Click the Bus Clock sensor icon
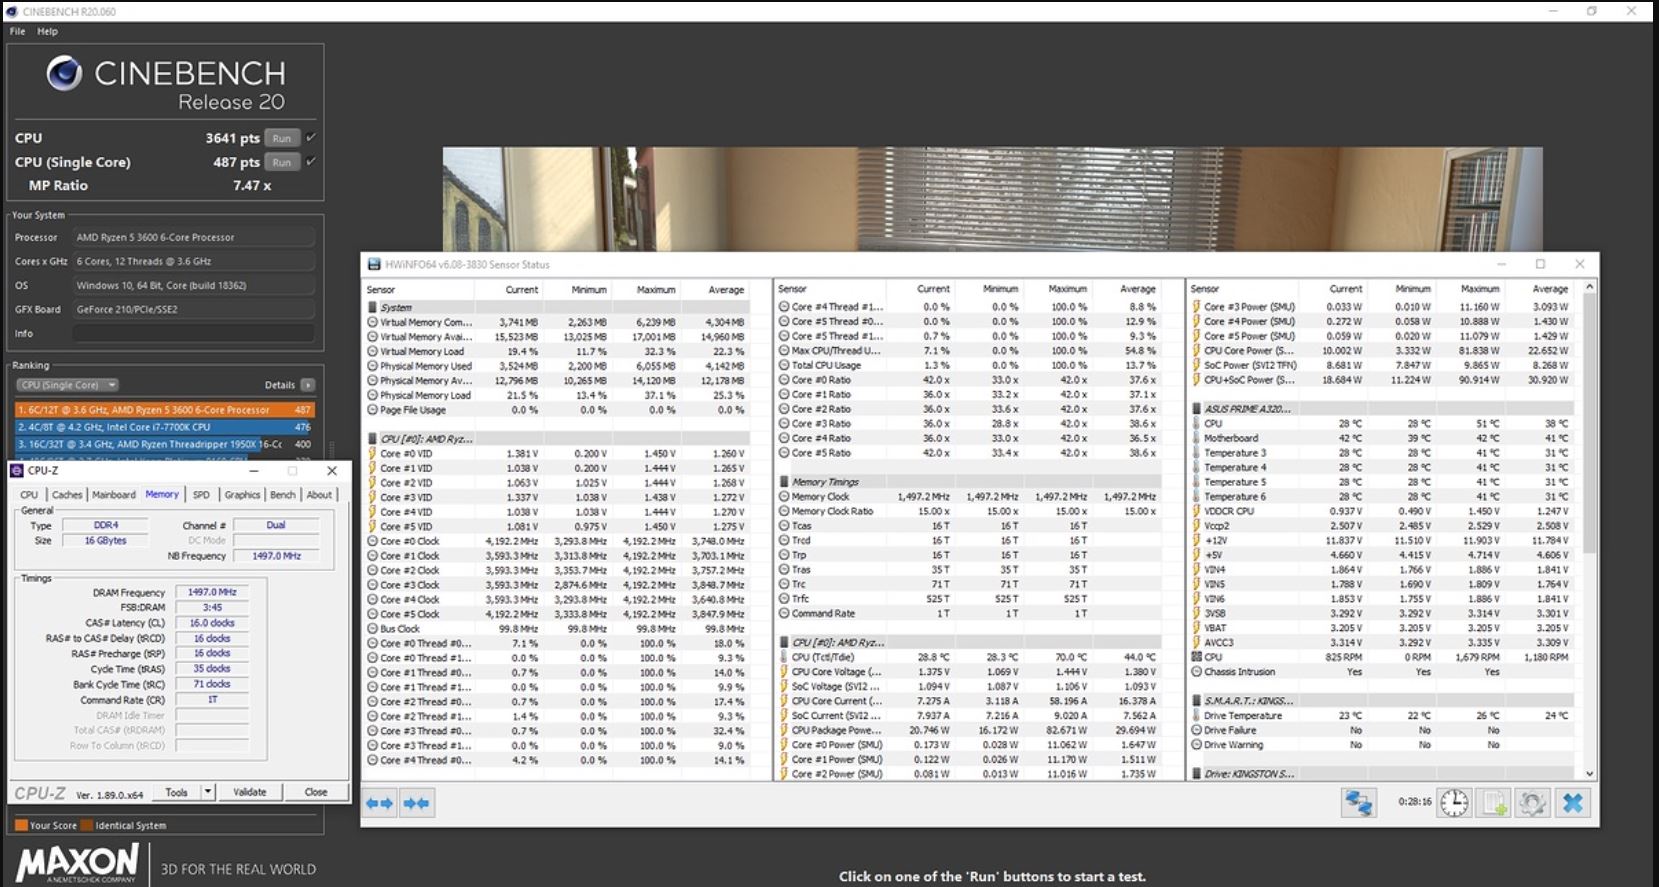The image size is (1659, 887). point(372,629)
